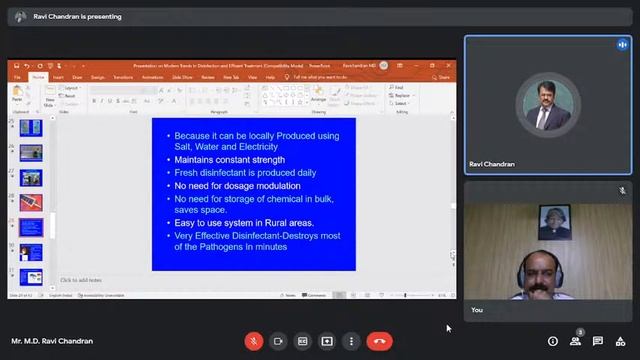640x360 pixels.
Task: Toggle the camera button in Meet toolbar
Action: click(x=278, y=341)
